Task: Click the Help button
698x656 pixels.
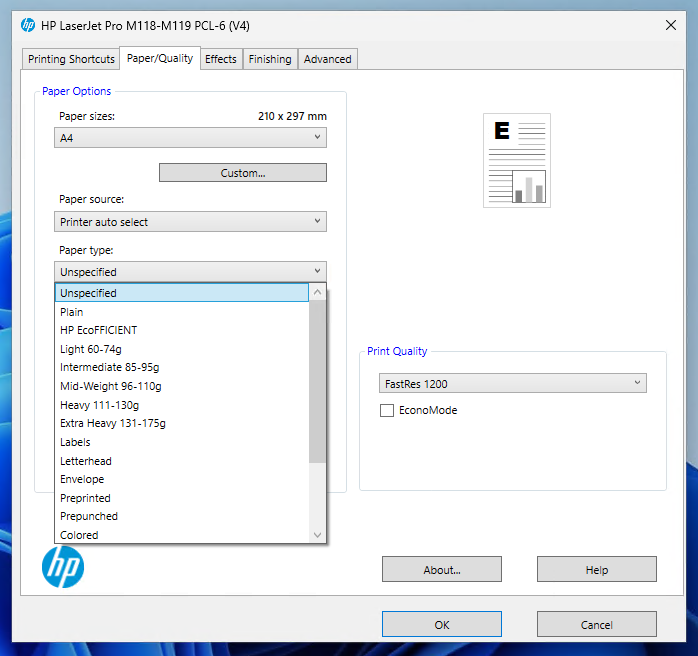Action: pos(597,569)
